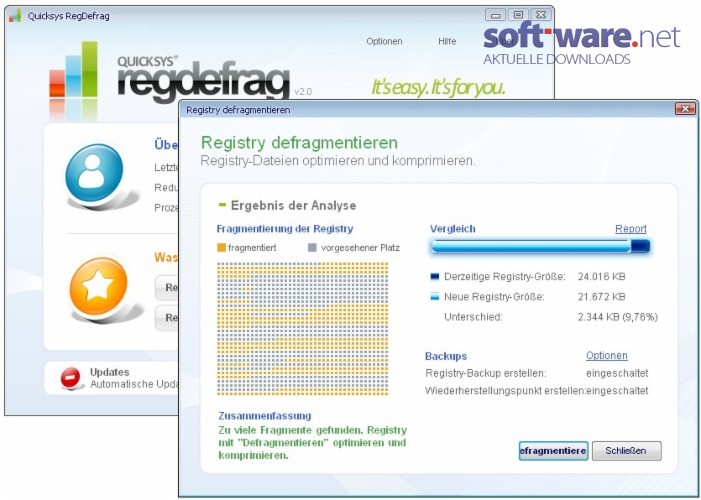
Task: Click the 'Derzeitige Registry-Größe' value 24.016 KB
Action: 601,276
